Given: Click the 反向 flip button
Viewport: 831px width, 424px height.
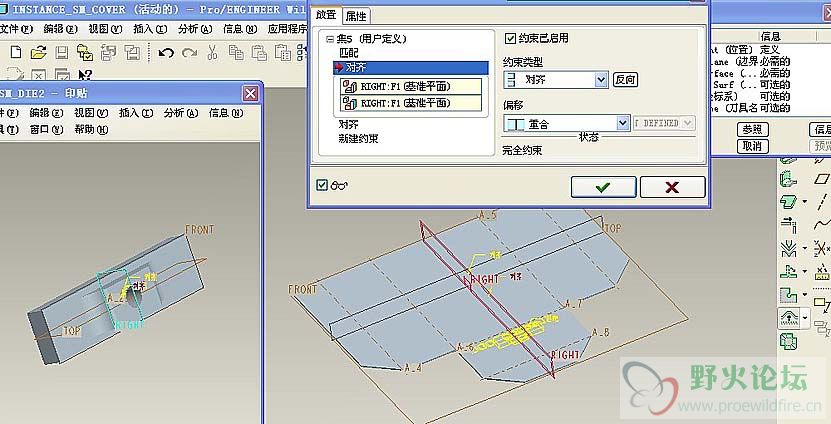Looking at the screenshot, I should pos(625,80).
